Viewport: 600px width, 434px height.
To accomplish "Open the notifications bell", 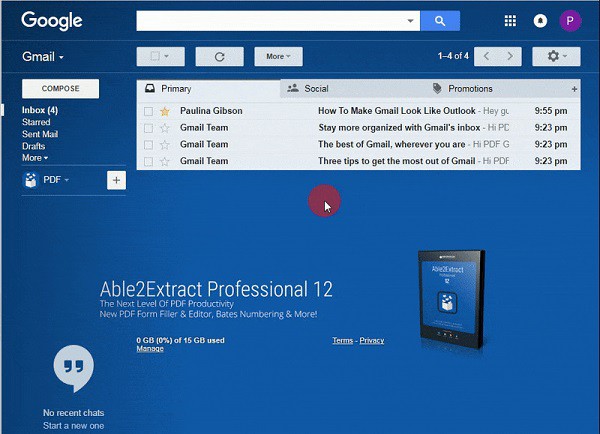I will pos(540,21).
